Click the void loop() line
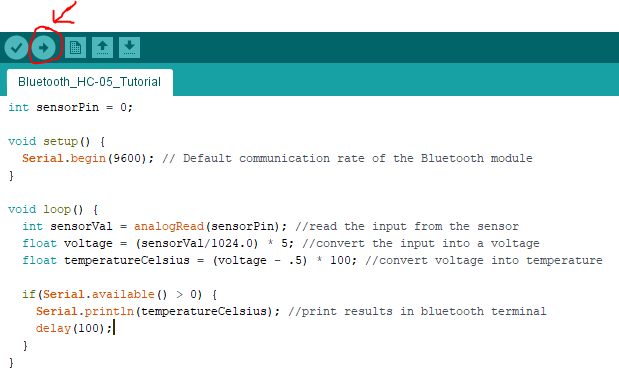Screen dimensions: 619x374 pos(53,209)
